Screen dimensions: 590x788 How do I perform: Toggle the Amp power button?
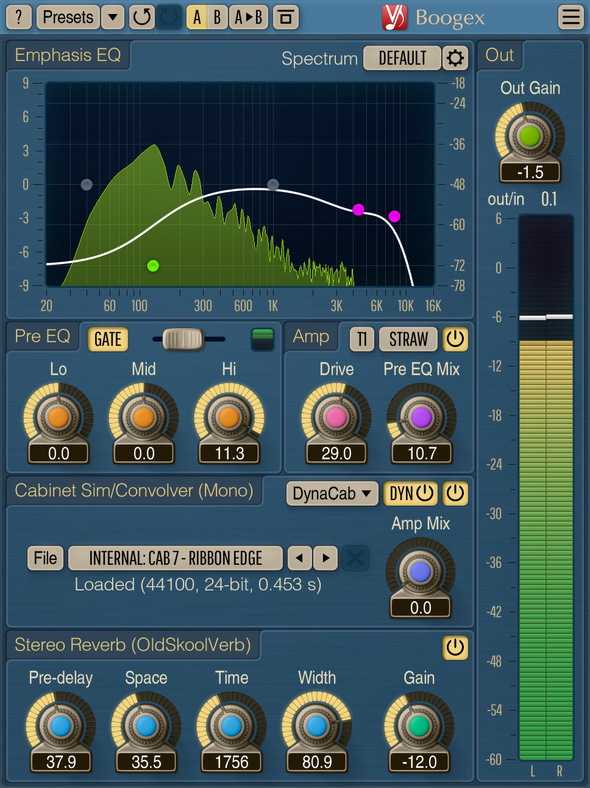[455, 339]
